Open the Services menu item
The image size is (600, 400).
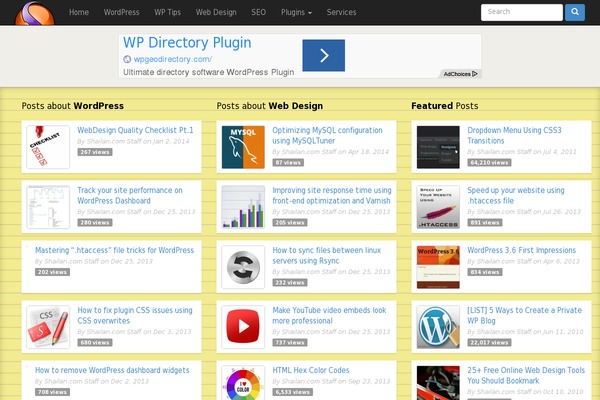point(341,12)
